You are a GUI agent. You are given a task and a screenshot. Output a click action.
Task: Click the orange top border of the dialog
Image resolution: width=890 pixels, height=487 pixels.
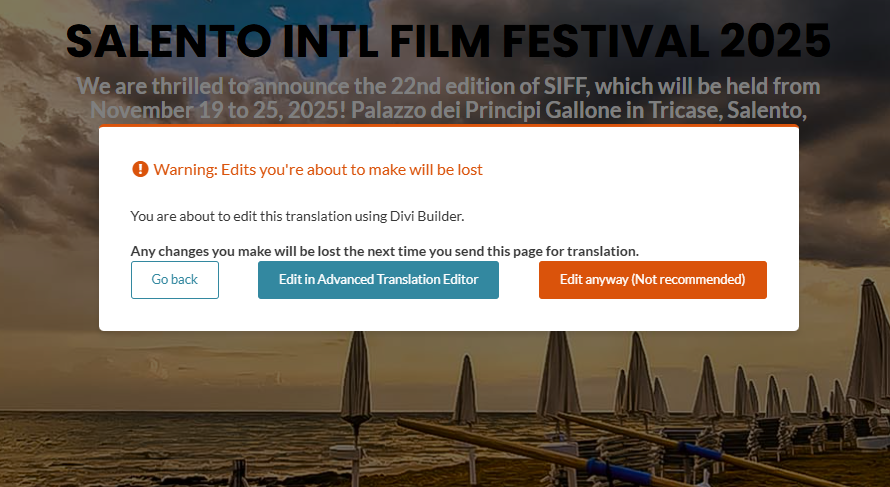(448, 126)
